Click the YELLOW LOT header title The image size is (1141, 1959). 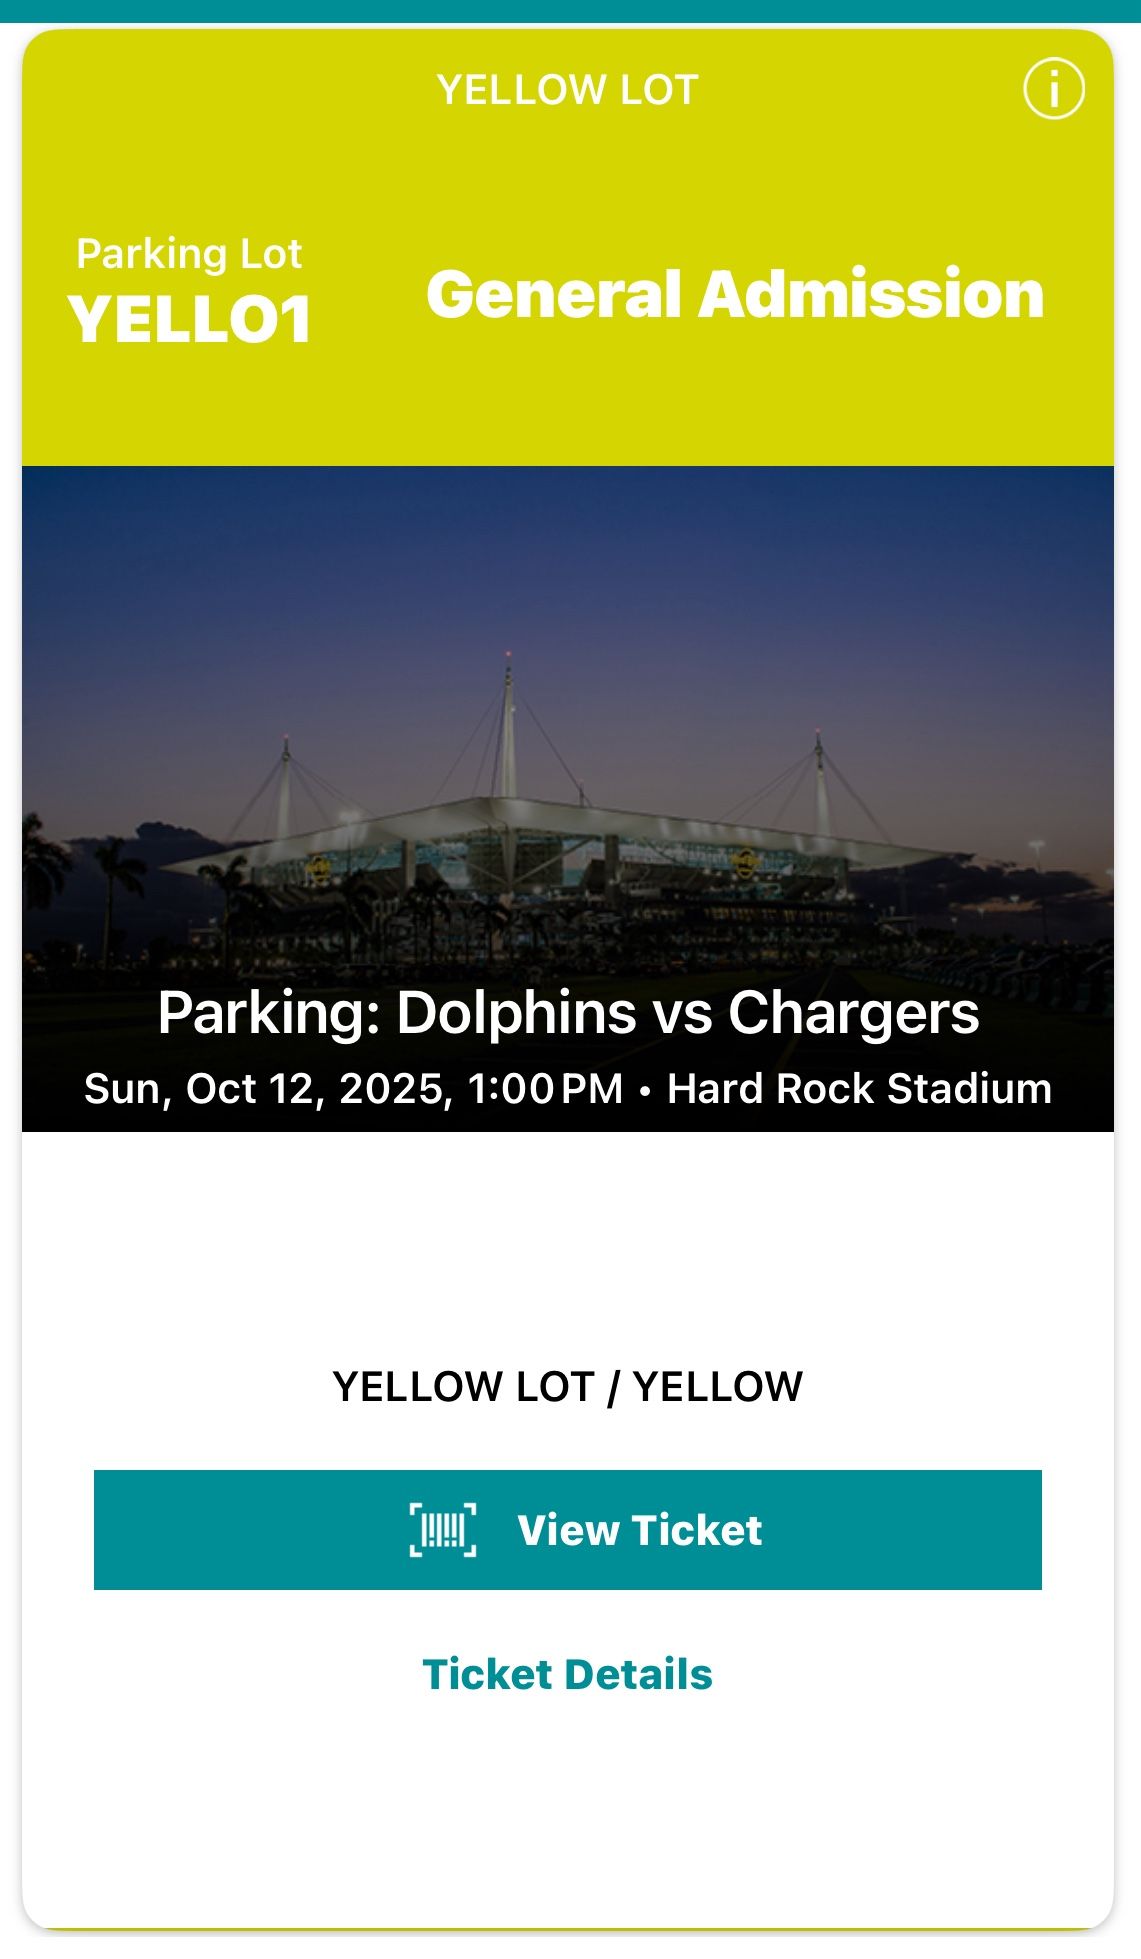(x=567, y=90)
